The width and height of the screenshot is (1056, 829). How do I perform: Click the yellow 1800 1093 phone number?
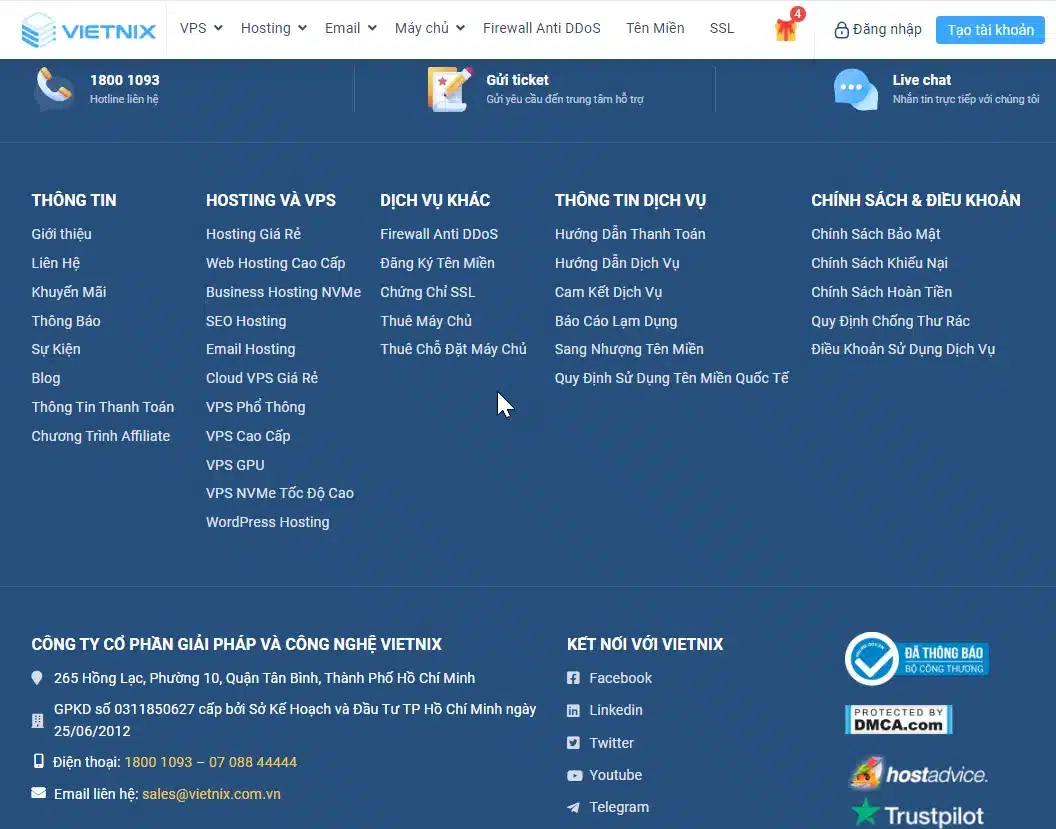[x=158, y=762]
